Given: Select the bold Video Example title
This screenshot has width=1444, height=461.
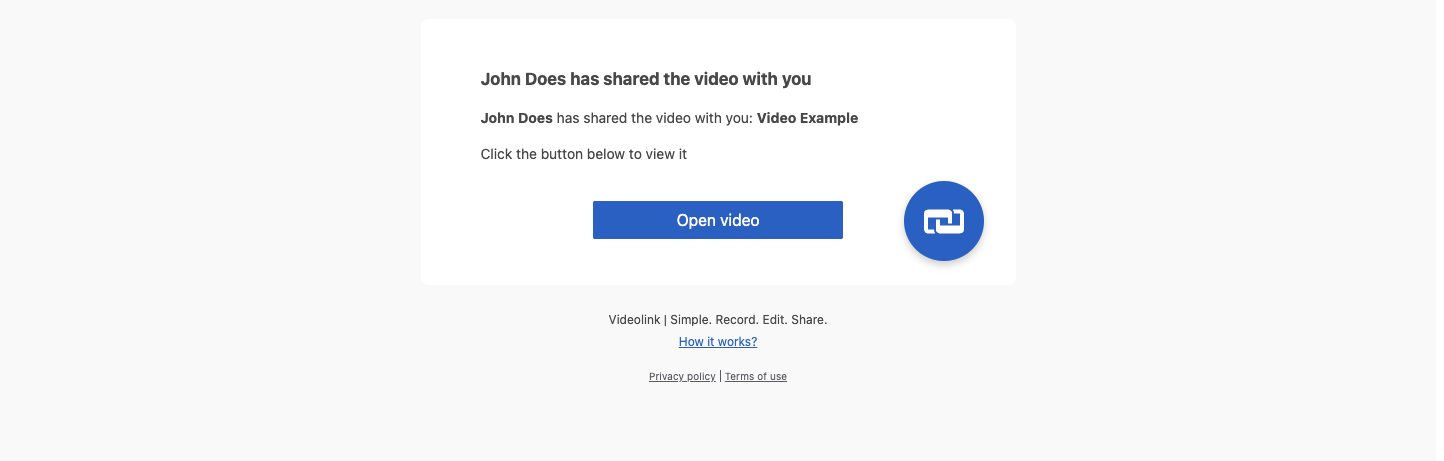Looking at the screenshot, I should coord(807,118).
